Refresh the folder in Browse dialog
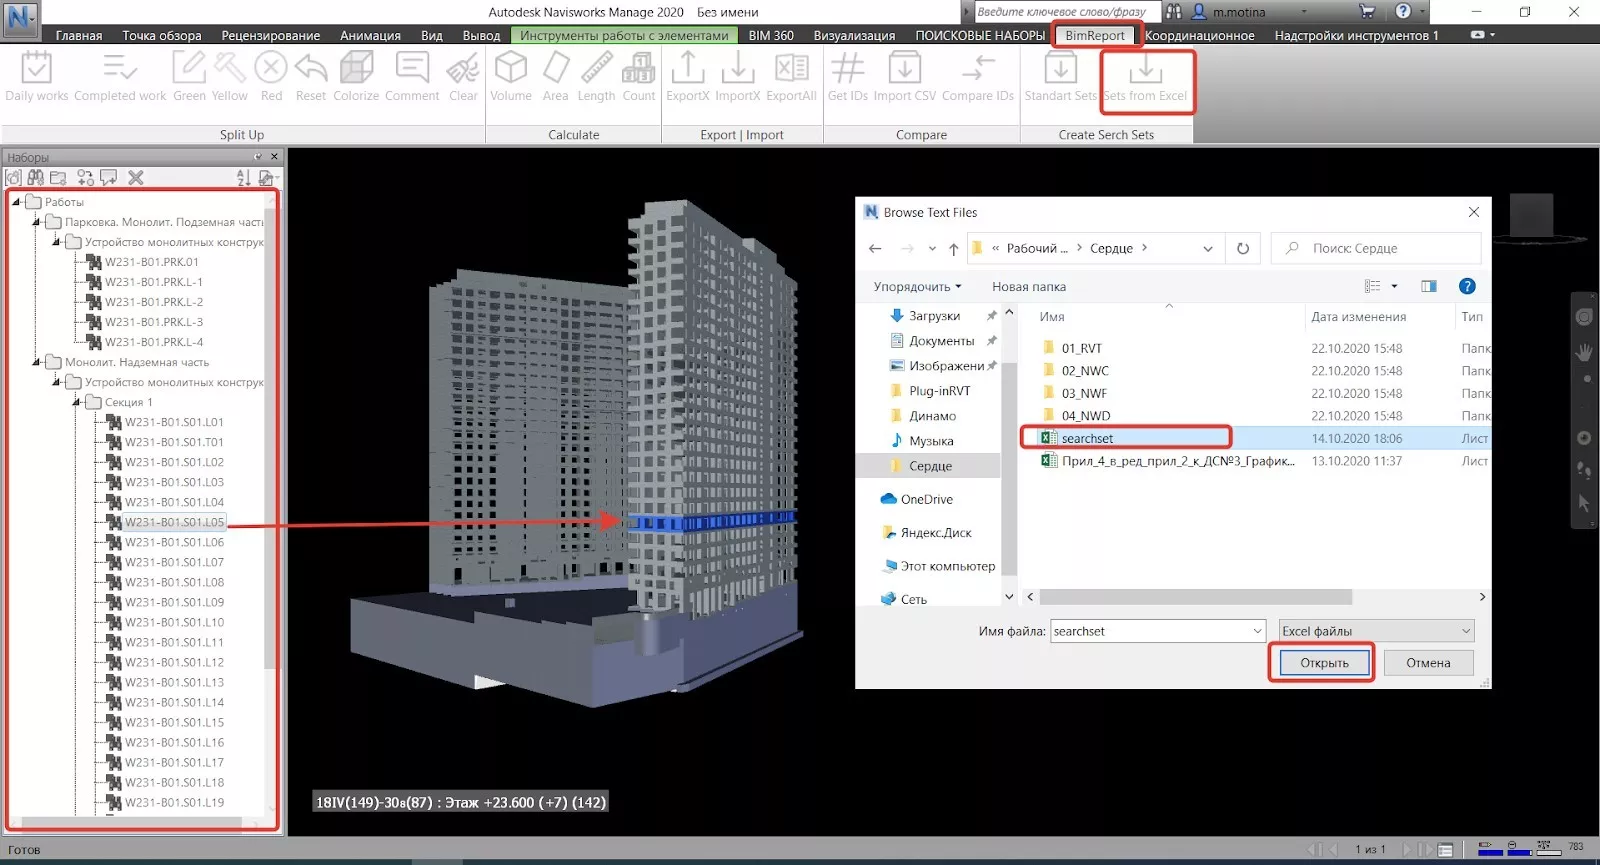The width and height of the screenshot is (1600, 865). [x=1243, y=248]
